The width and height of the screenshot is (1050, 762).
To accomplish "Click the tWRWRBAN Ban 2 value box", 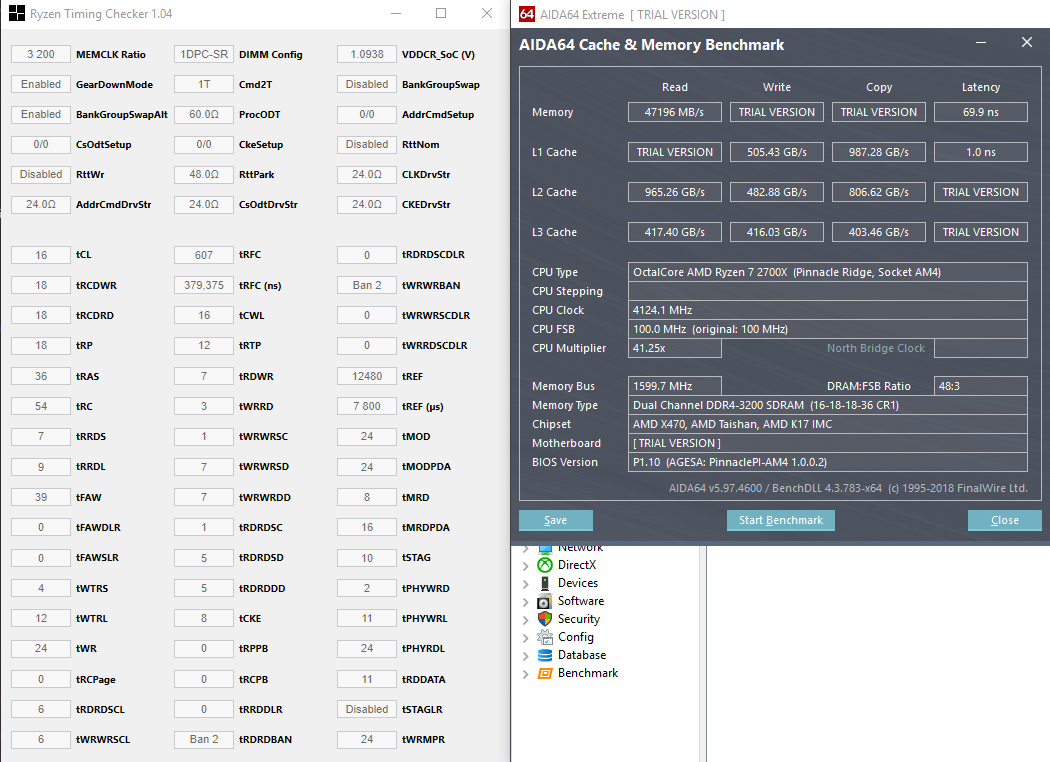I will [367, 285].
